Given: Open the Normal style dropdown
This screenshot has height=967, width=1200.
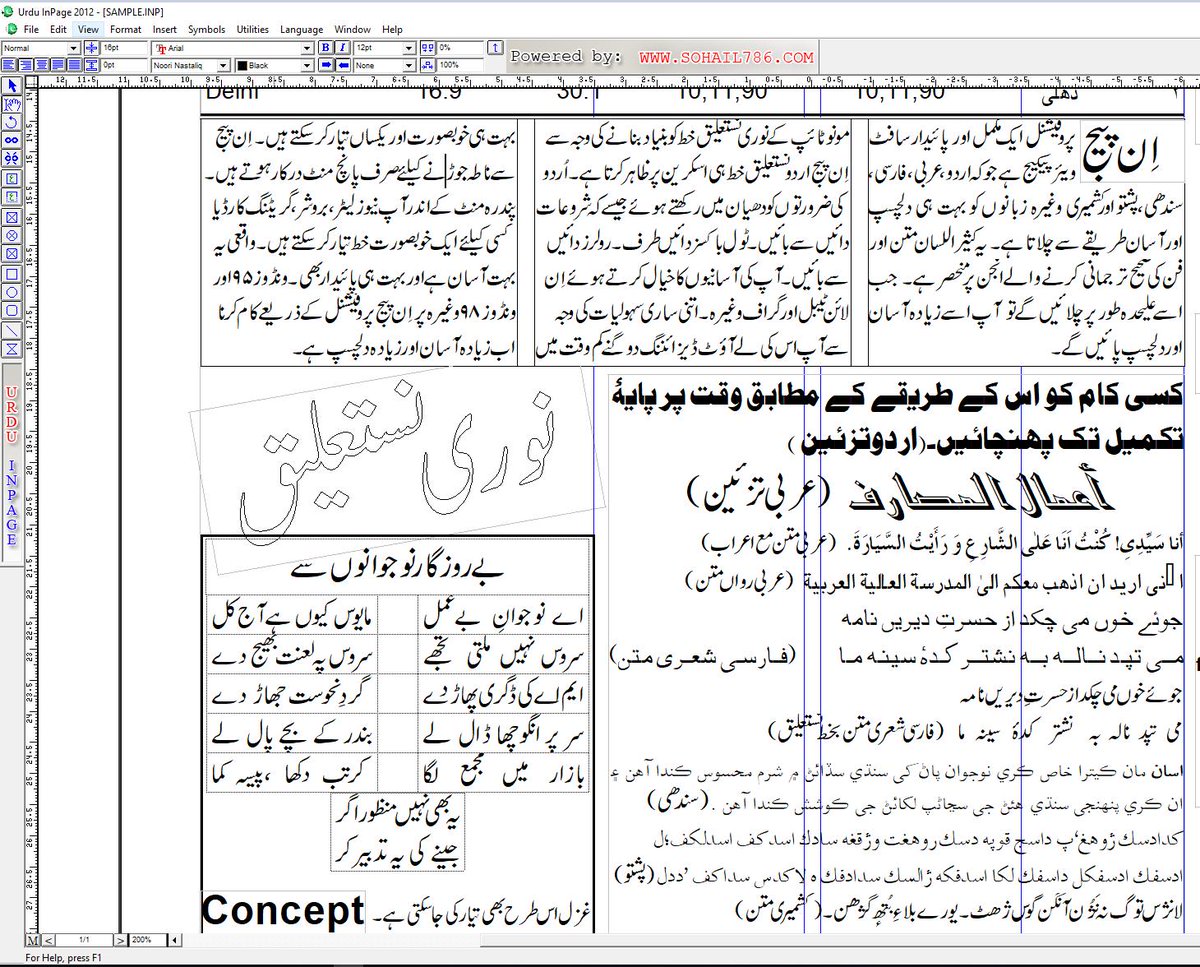Looking at the screenshot, I should click(74, 47).
